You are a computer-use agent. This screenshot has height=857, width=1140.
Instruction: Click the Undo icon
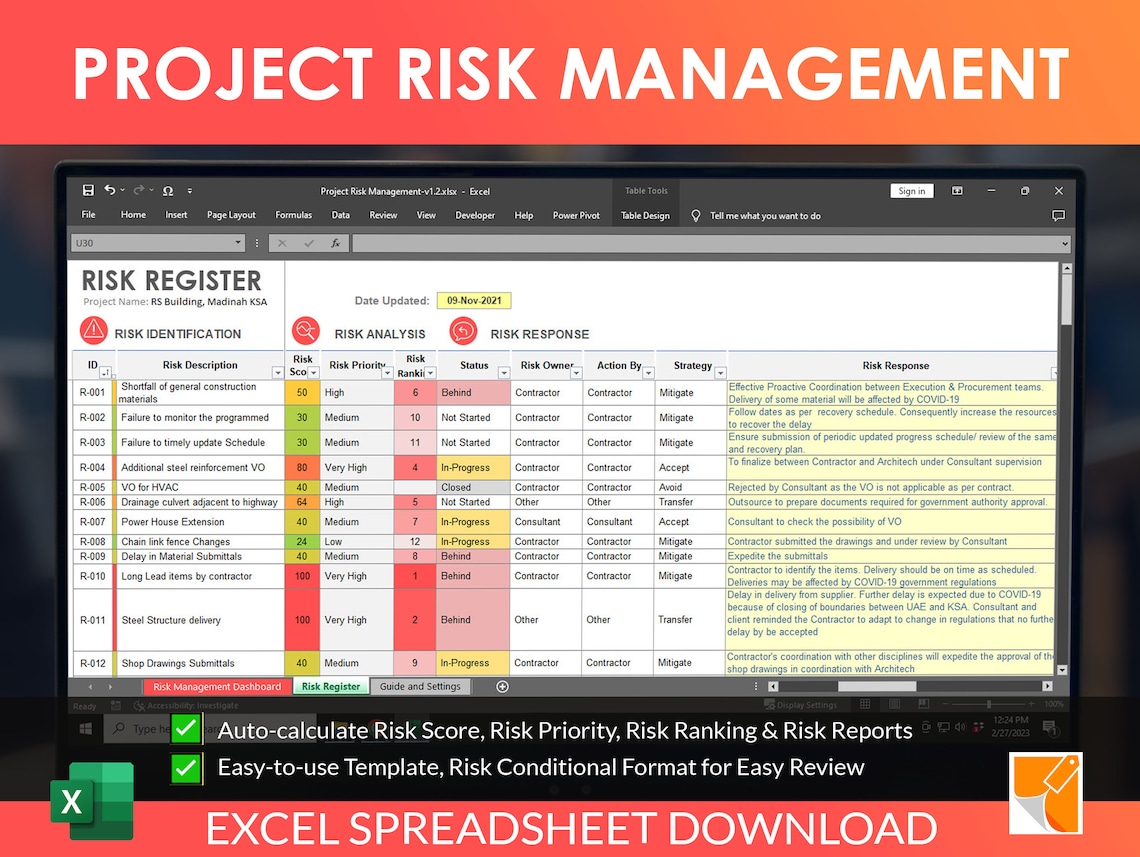(x=112, y=190)
